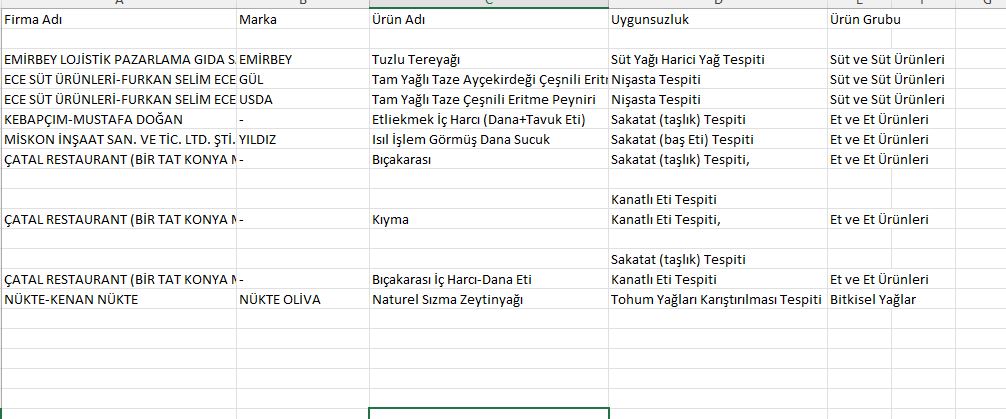Screen dimensions: 1006x419
Task: Select the ECE SÜT ÜRÜNLERİ cell in USDA row
Action: 119,99
